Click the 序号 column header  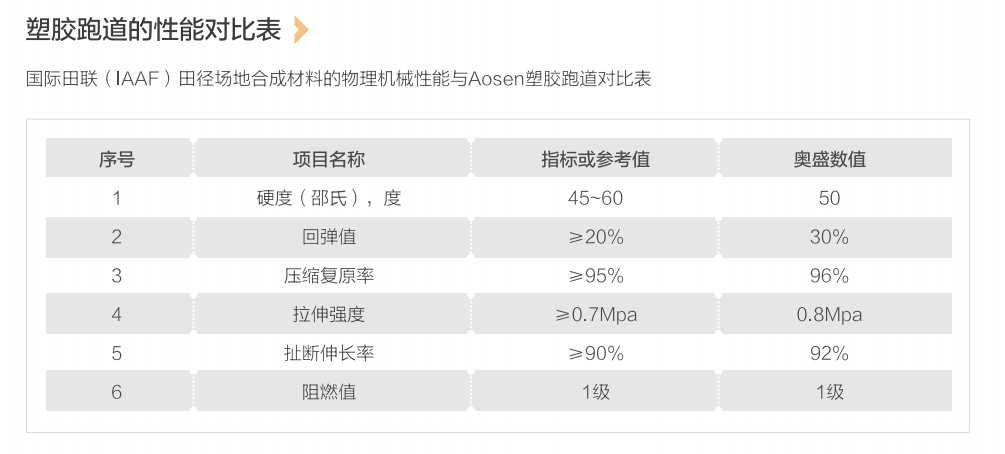pos(117,158)
